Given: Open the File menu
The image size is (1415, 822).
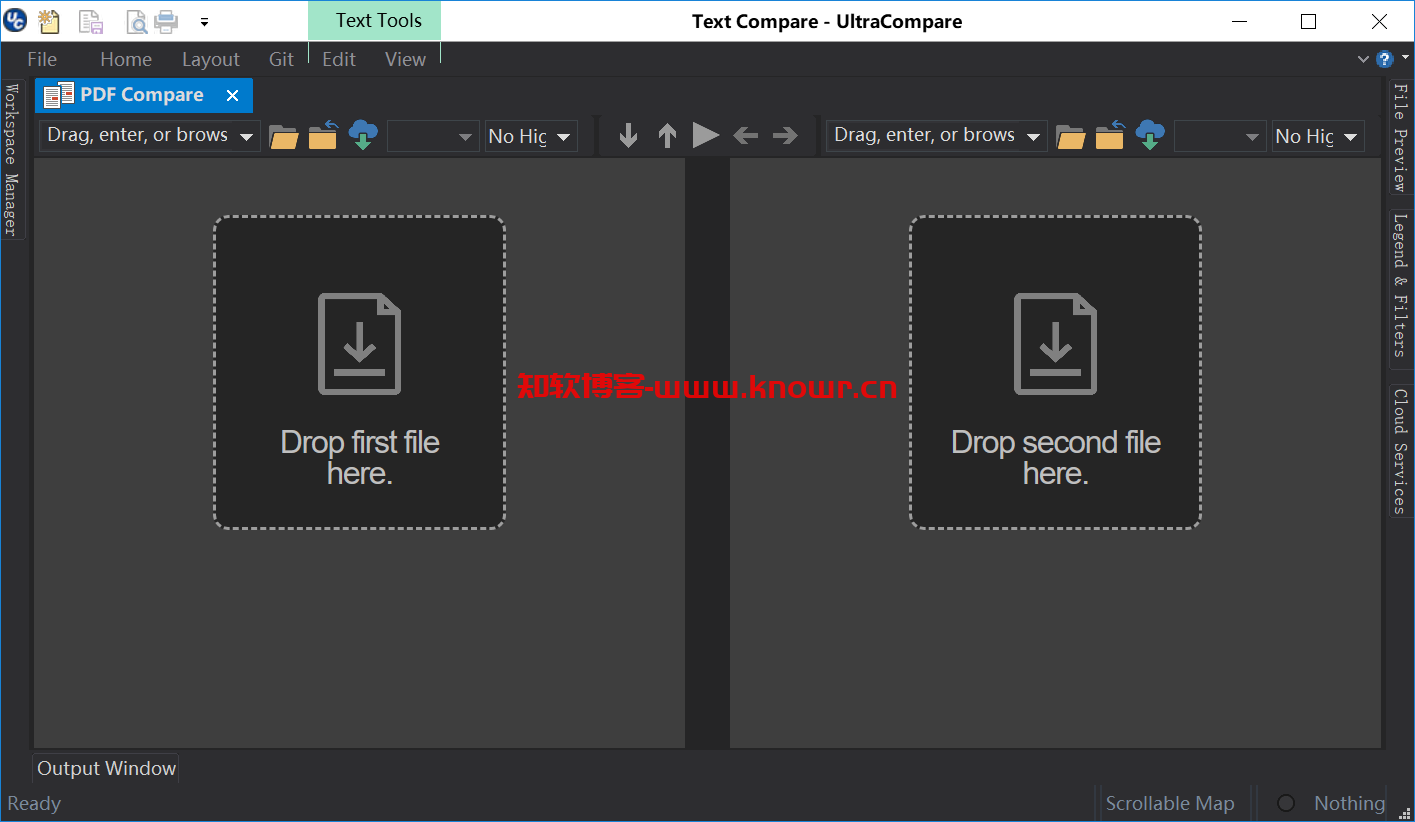Looking at the screenshot, I should tap(42, 59).
